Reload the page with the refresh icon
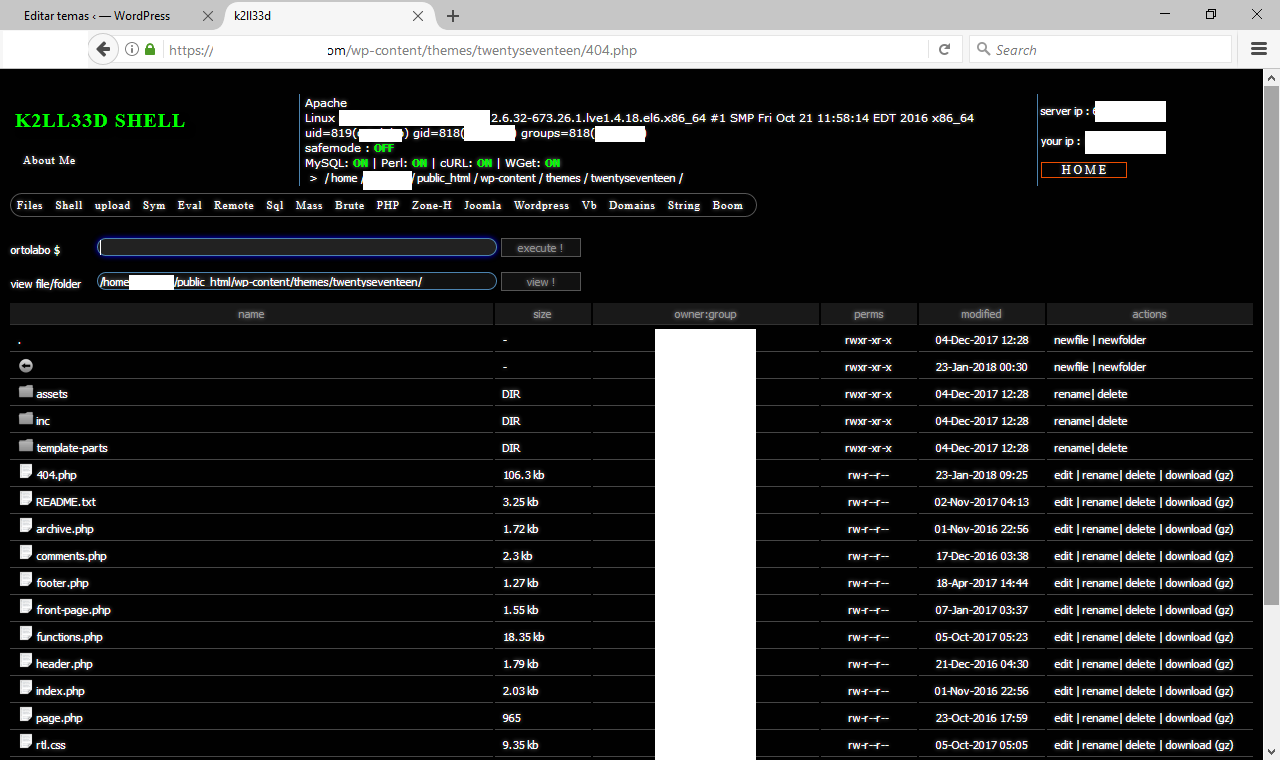This screenshot has width=1280, height=760. point(944,49)
